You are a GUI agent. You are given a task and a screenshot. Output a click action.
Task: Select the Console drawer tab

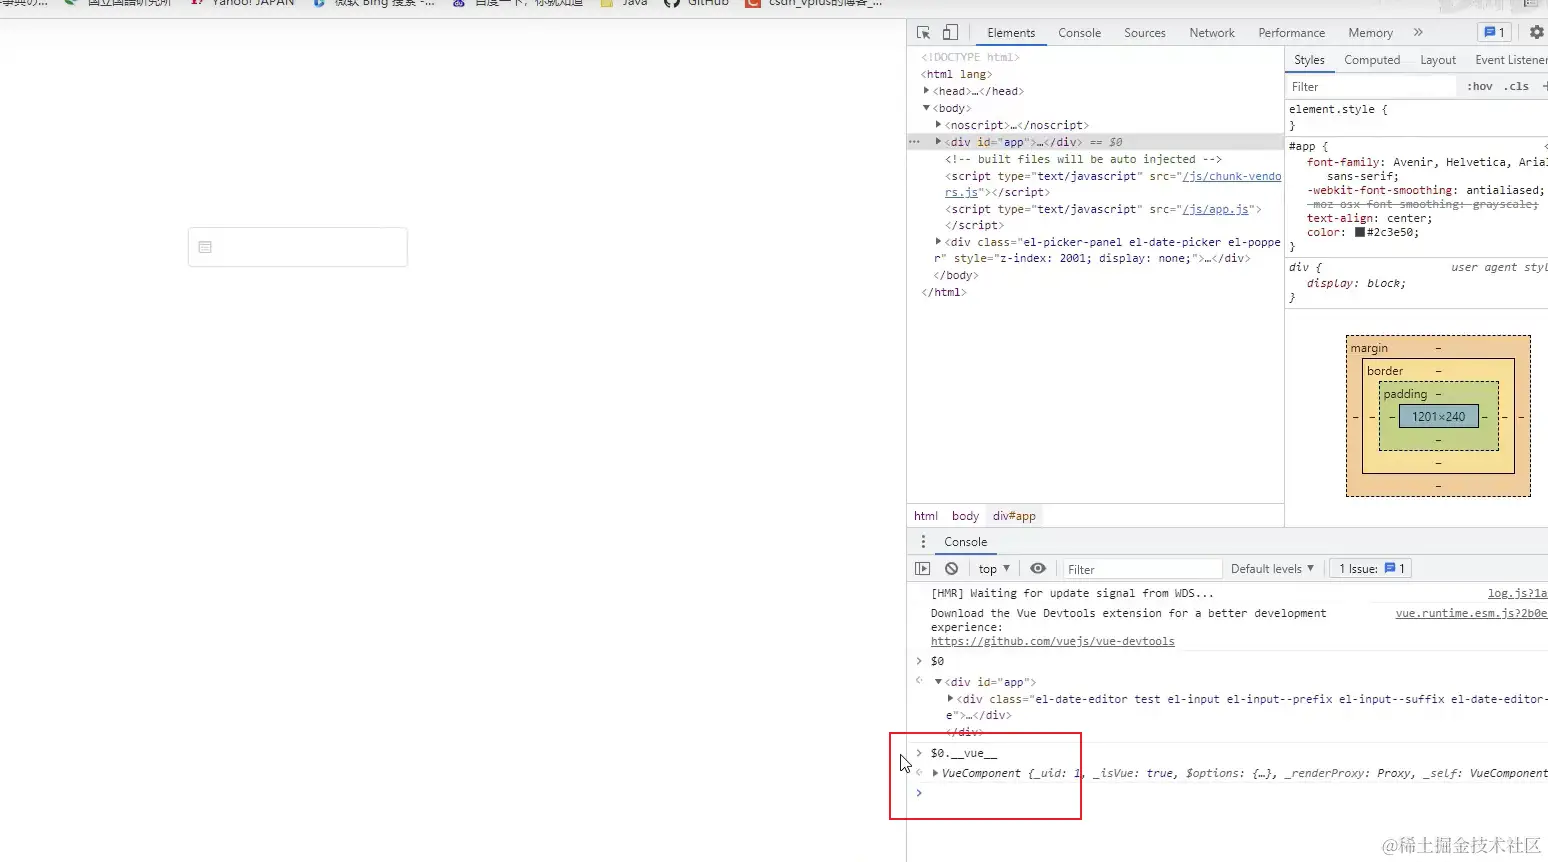(x=965, y=541)
